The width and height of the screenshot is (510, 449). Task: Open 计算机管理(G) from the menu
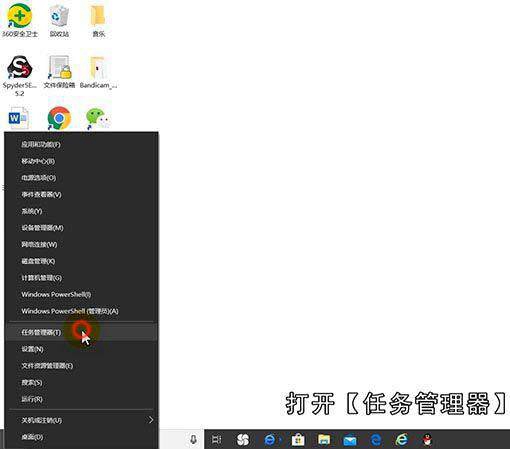pos(81,278)
